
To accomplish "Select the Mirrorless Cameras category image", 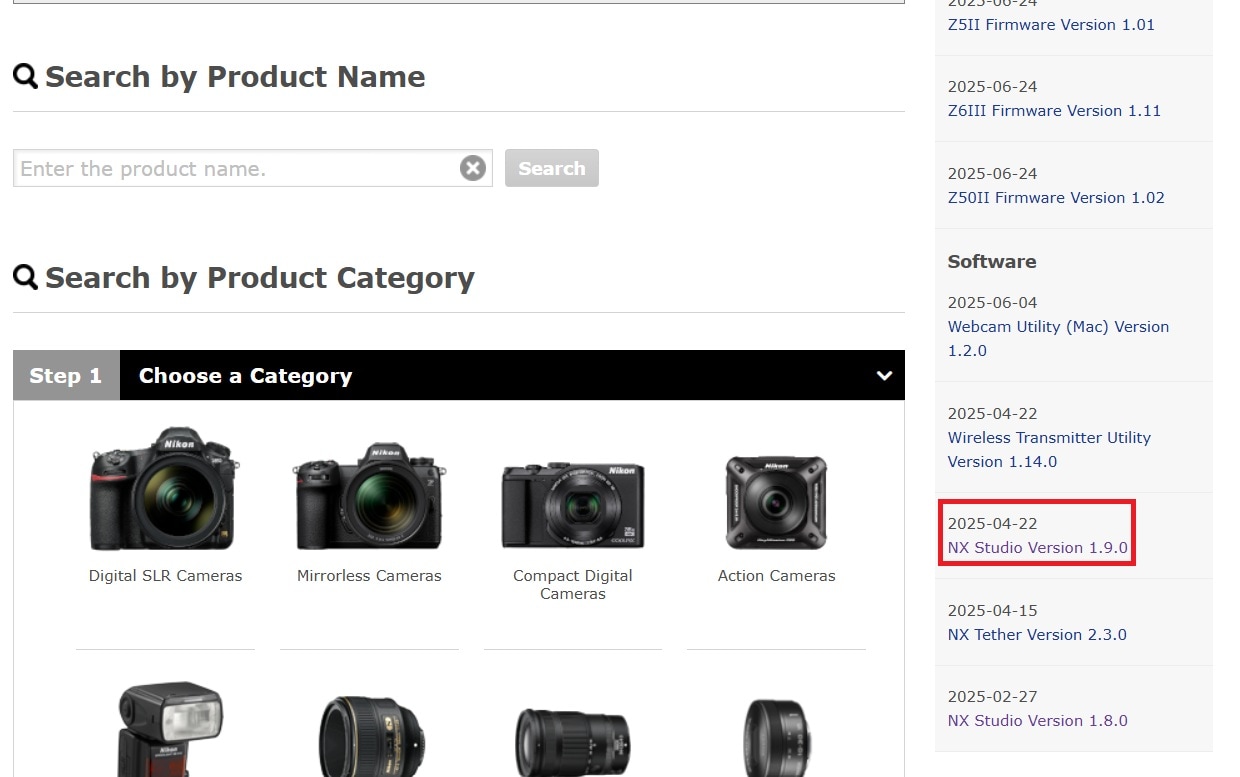I will [369, 494].
